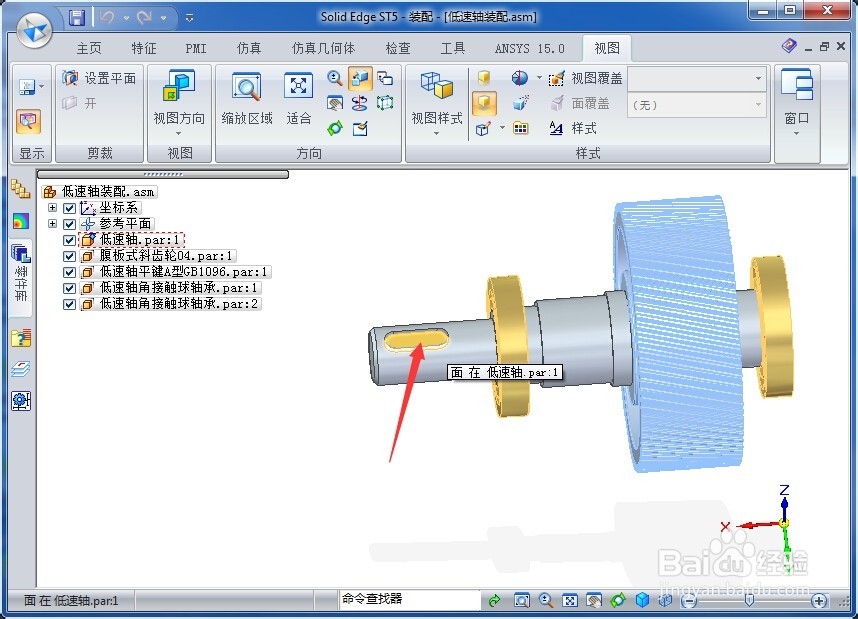Click the green rotate icon in ribbon

[334, 129]
